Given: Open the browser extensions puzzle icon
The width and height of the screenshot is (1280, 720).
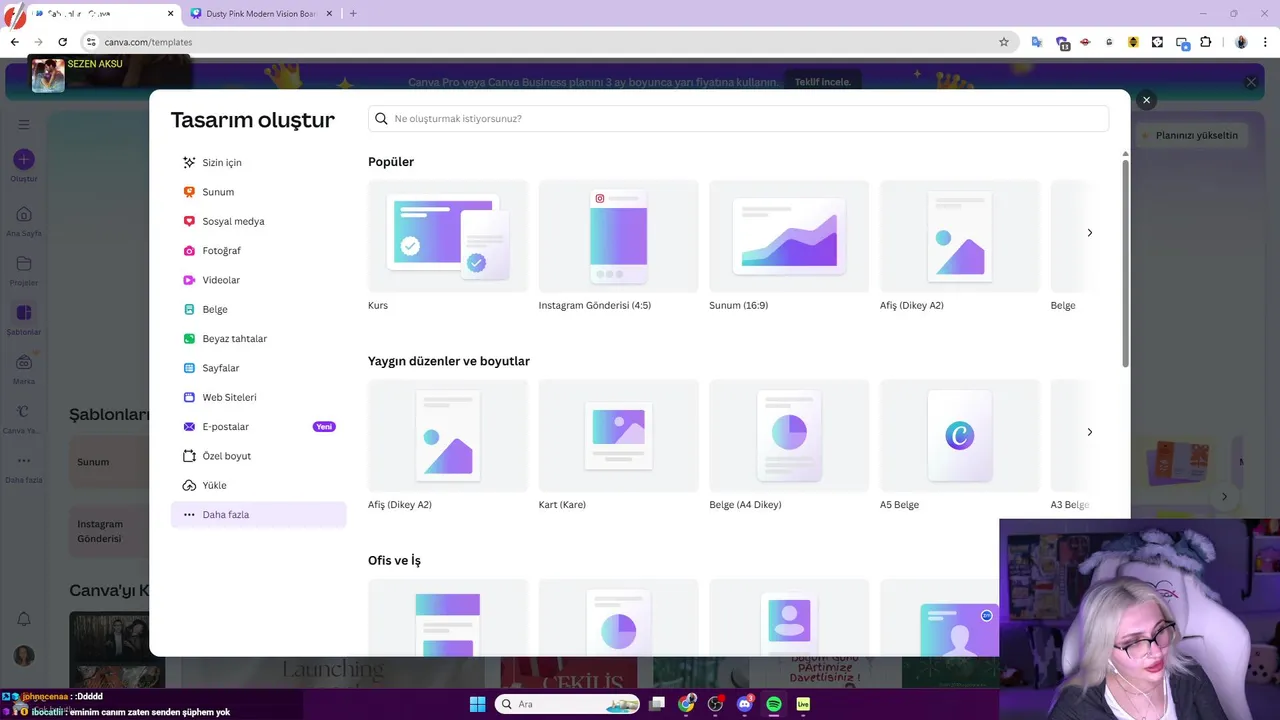Looking at the screenshot, I should click(x=1206, y=42).
